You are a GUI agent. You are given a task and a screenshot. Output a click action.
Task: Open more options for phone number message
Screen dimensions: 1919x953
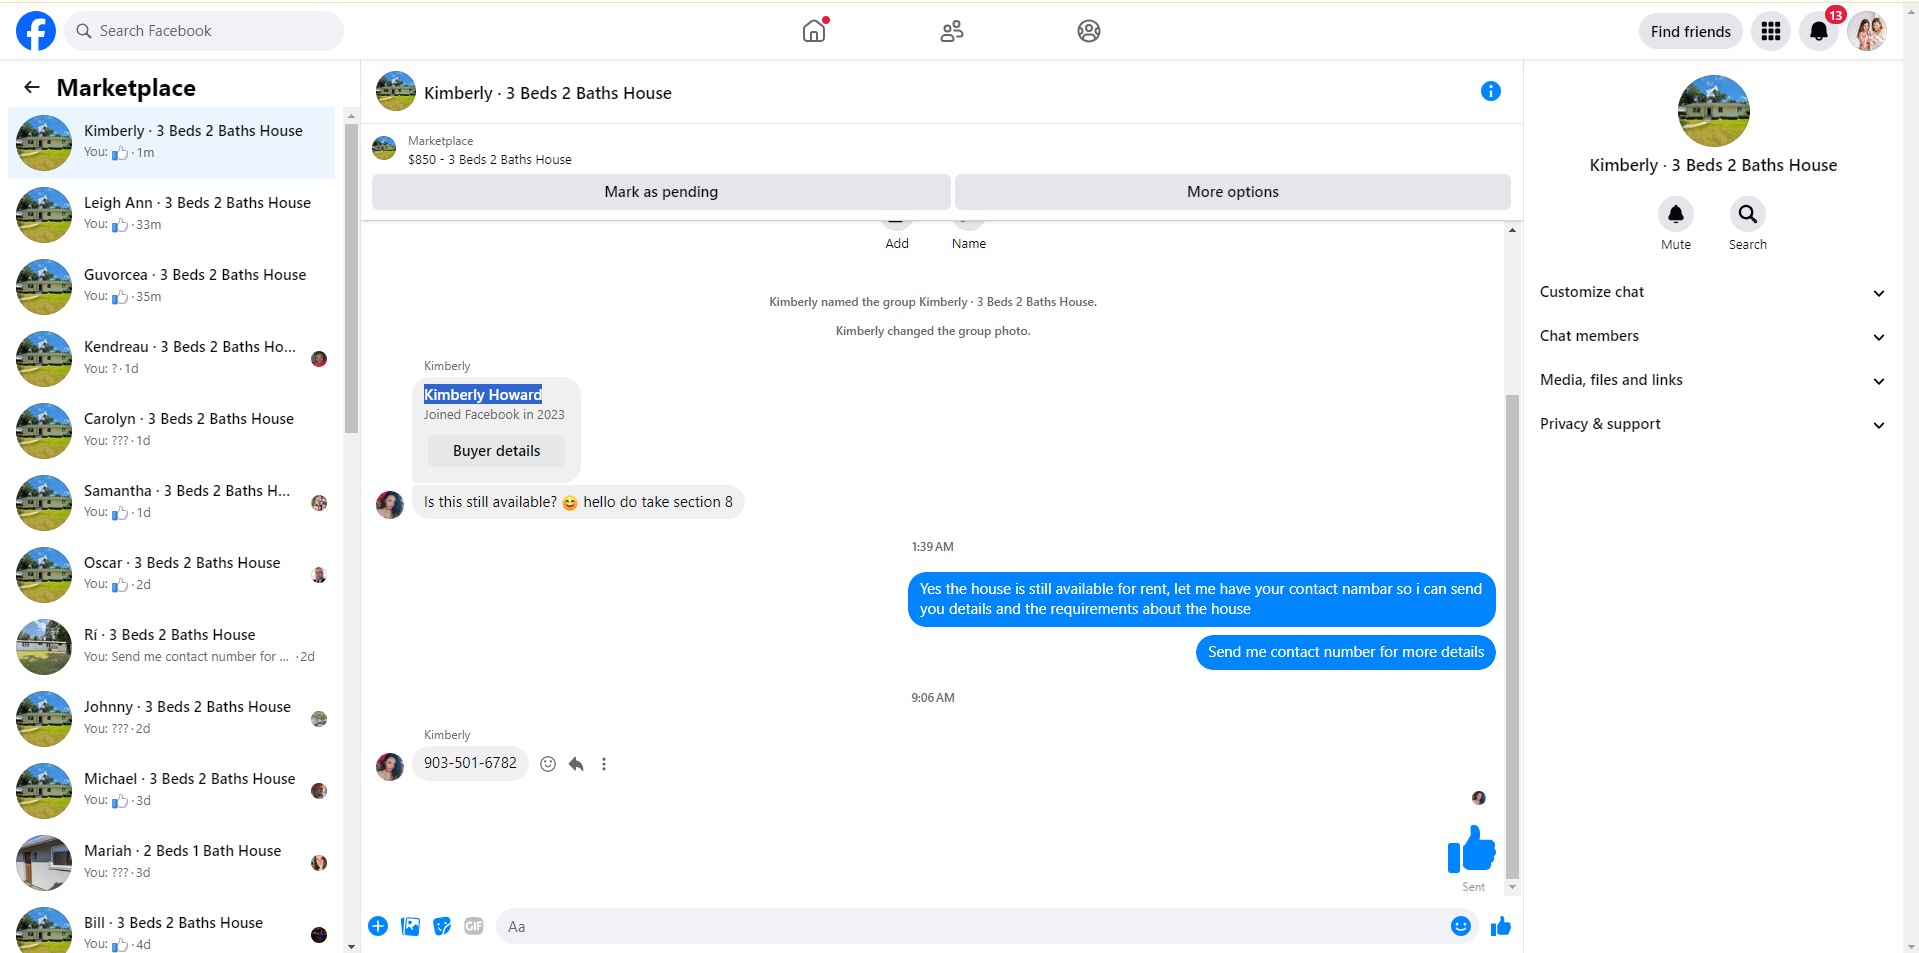604,764
